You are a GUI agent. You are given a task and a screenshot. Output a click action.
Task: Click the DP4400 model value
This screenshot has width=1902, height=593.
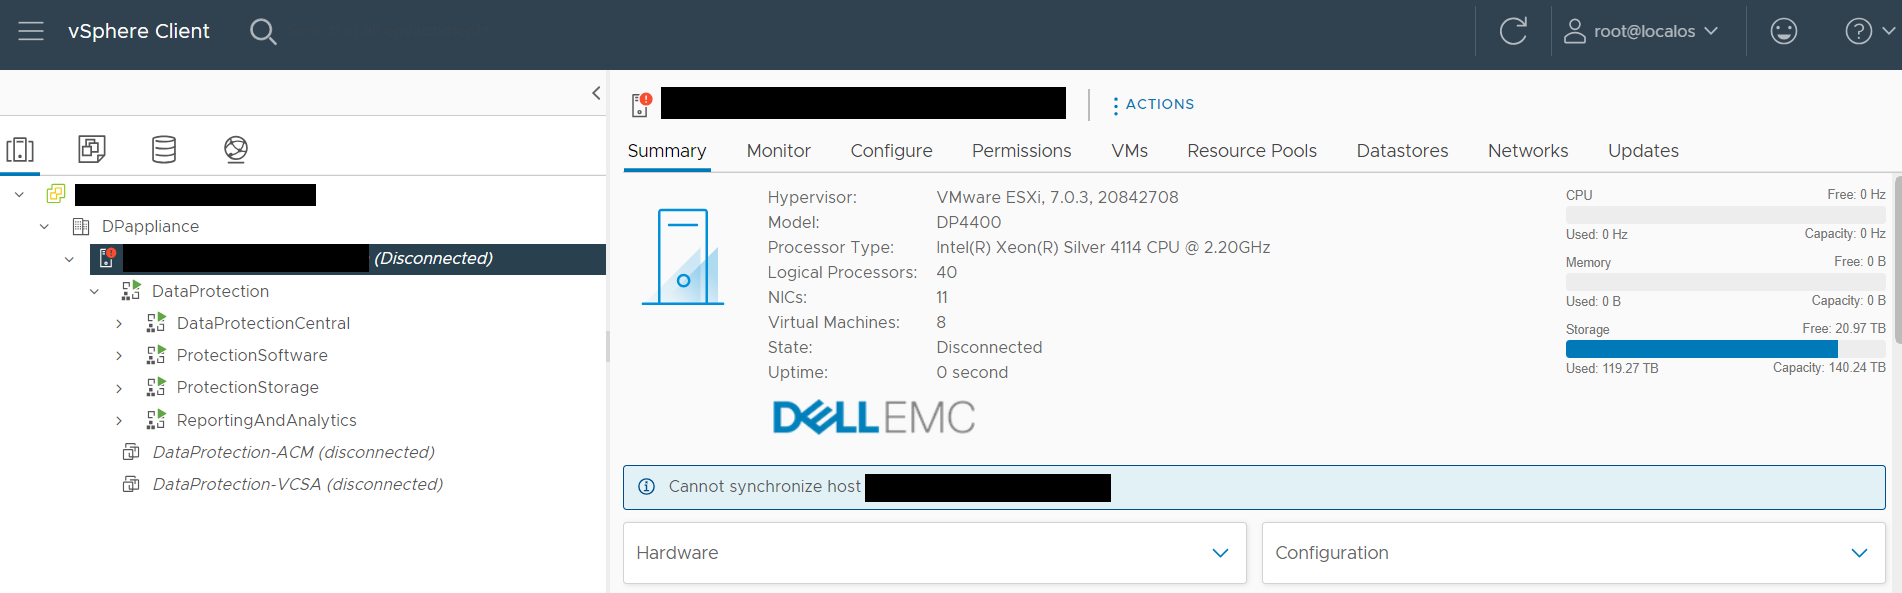[x=968, y=223]
